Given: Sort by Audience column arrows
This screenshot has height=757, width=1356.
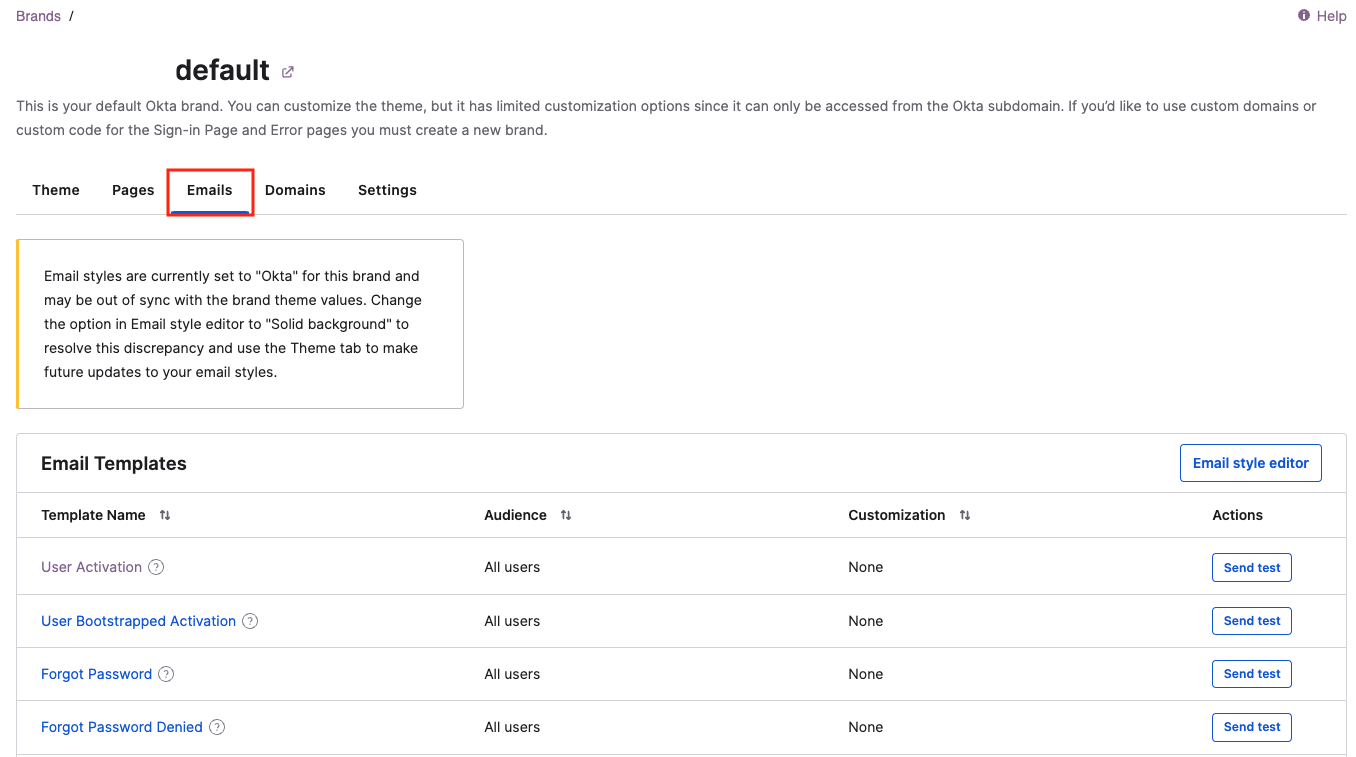Looking at the screenshot, I should (x=566, y=515).
